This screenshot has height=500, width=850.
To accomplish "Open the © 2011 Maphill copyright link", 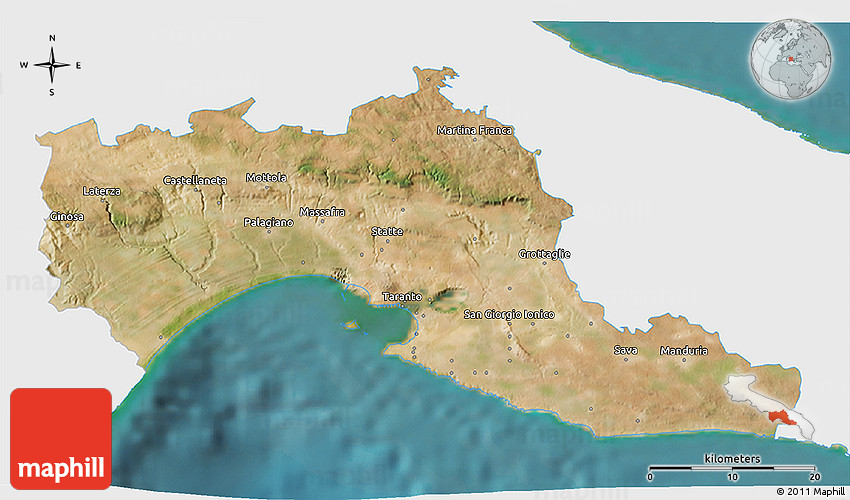I will coord(810,491).
